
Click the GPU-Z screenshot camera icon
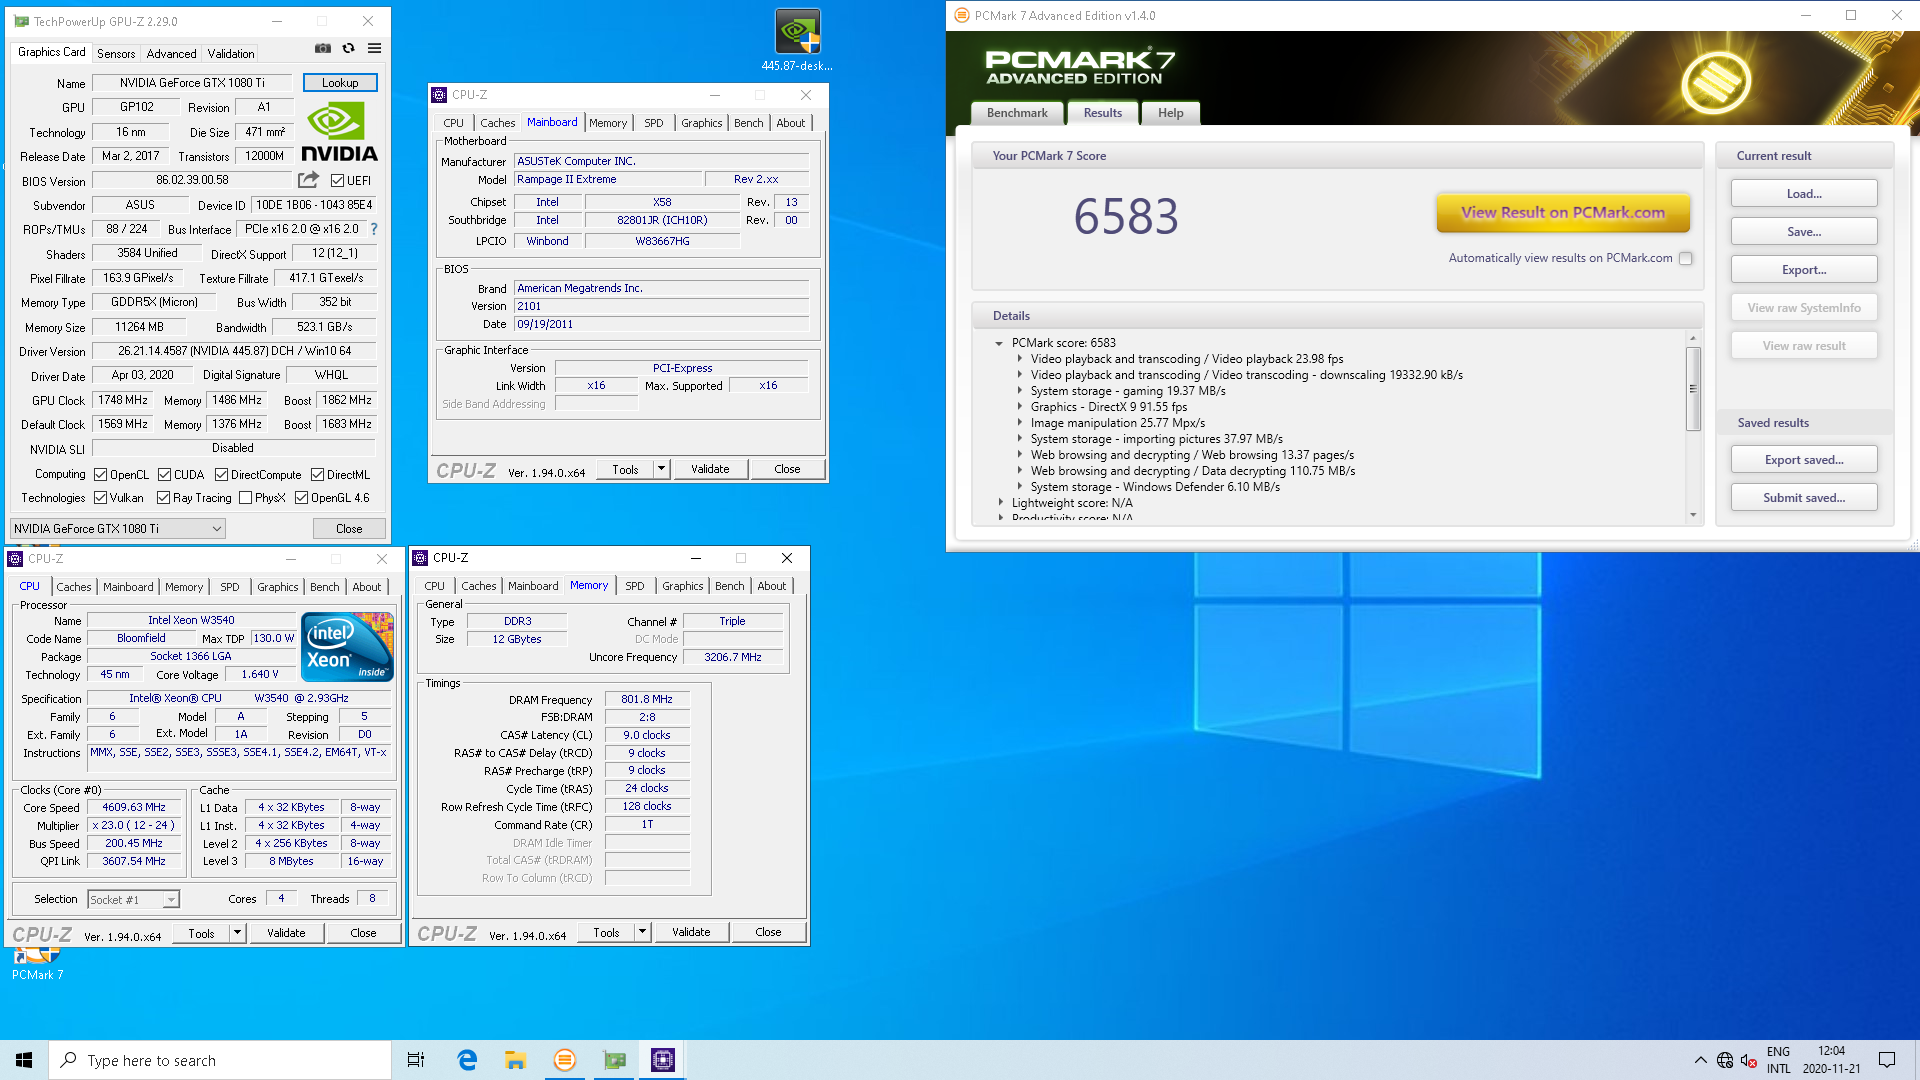pos(323,48)
